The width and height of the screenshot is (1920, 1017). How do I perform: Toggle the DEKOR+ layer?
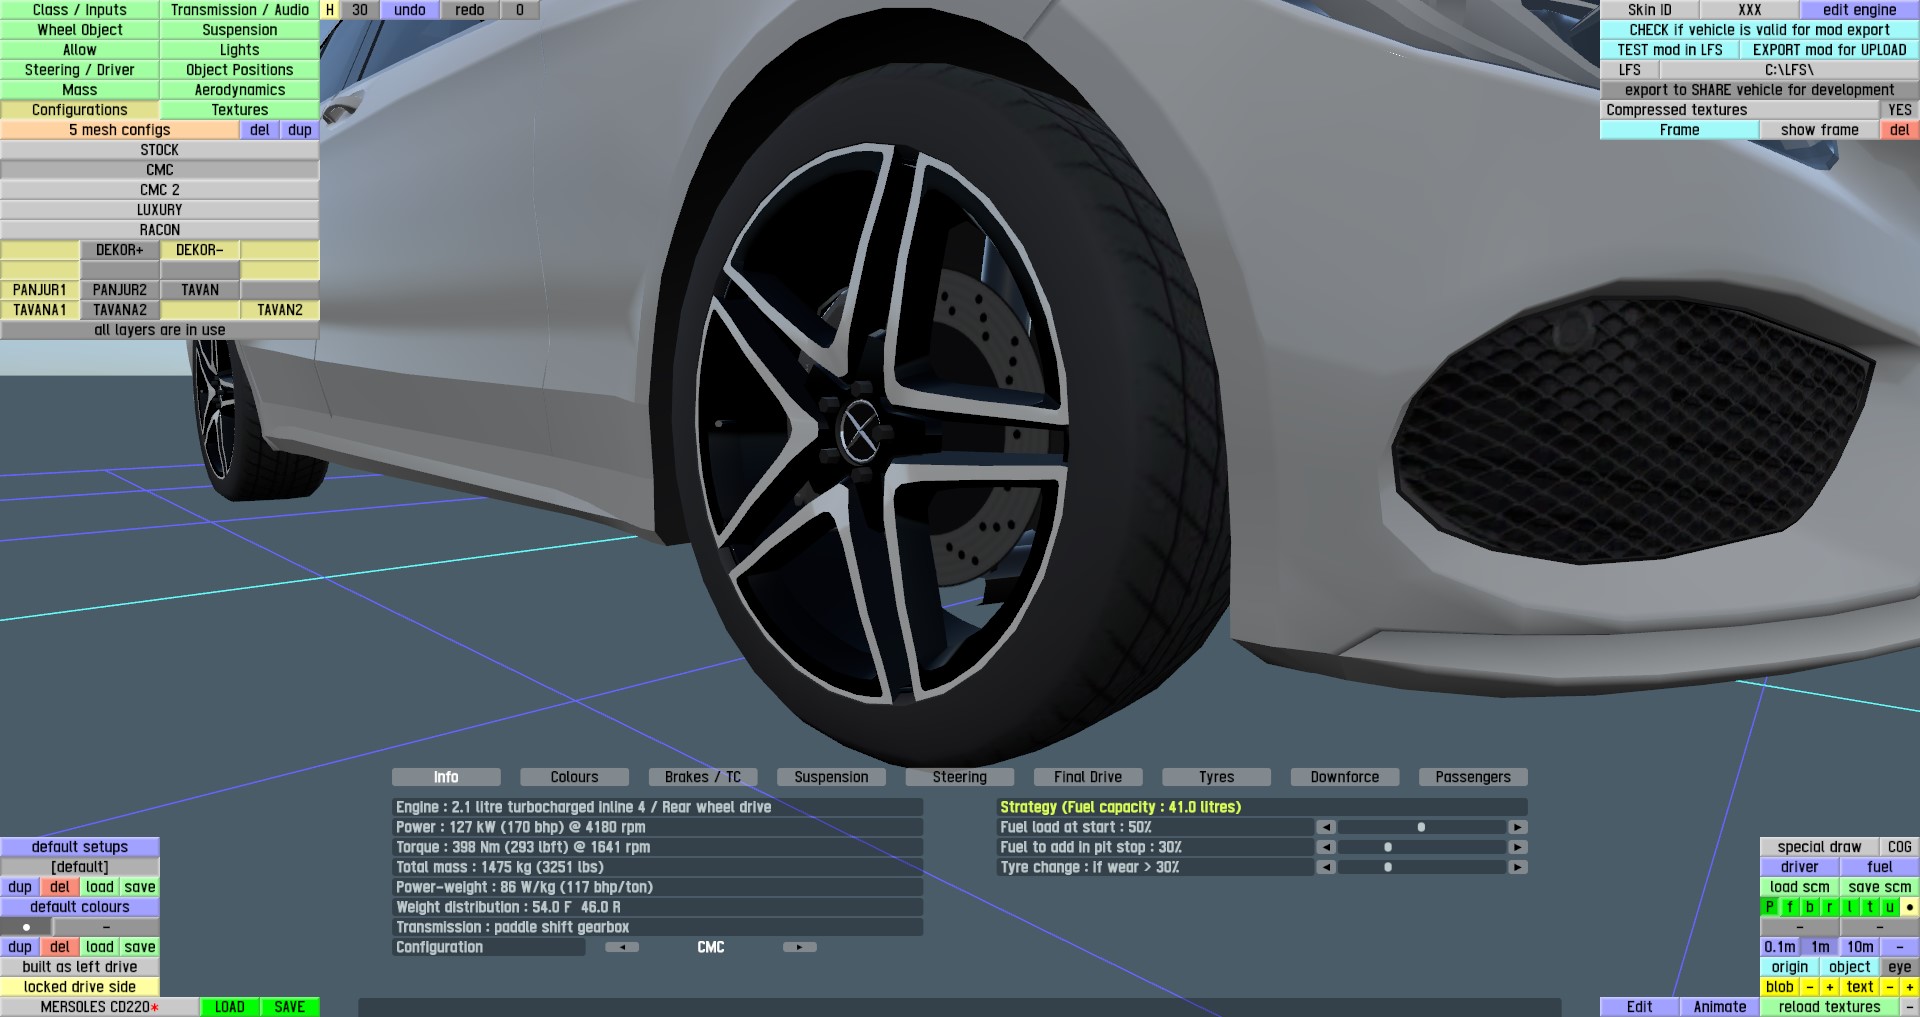pyautogui.click(x=120, y=250)
